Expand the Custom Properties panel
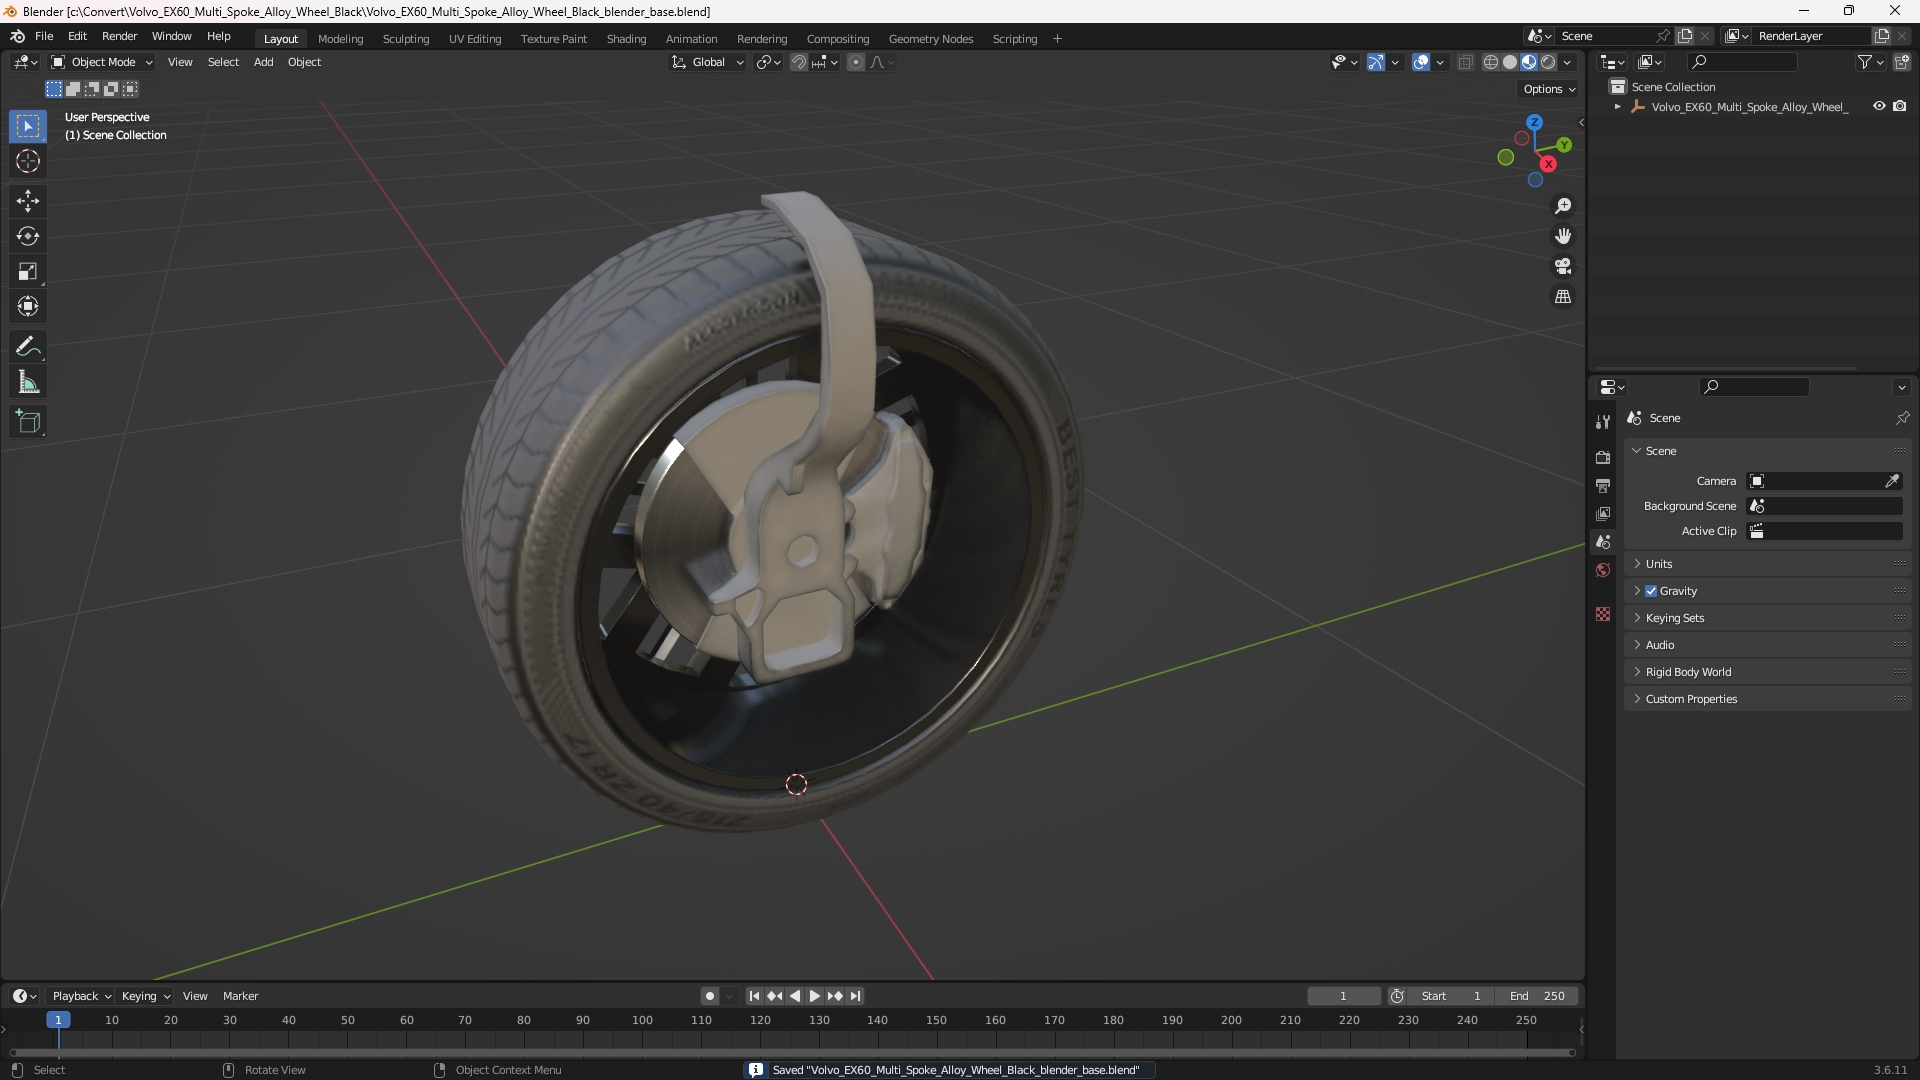The image size is (1920, 1080). pyautogui.click(x=1768, y=699)
